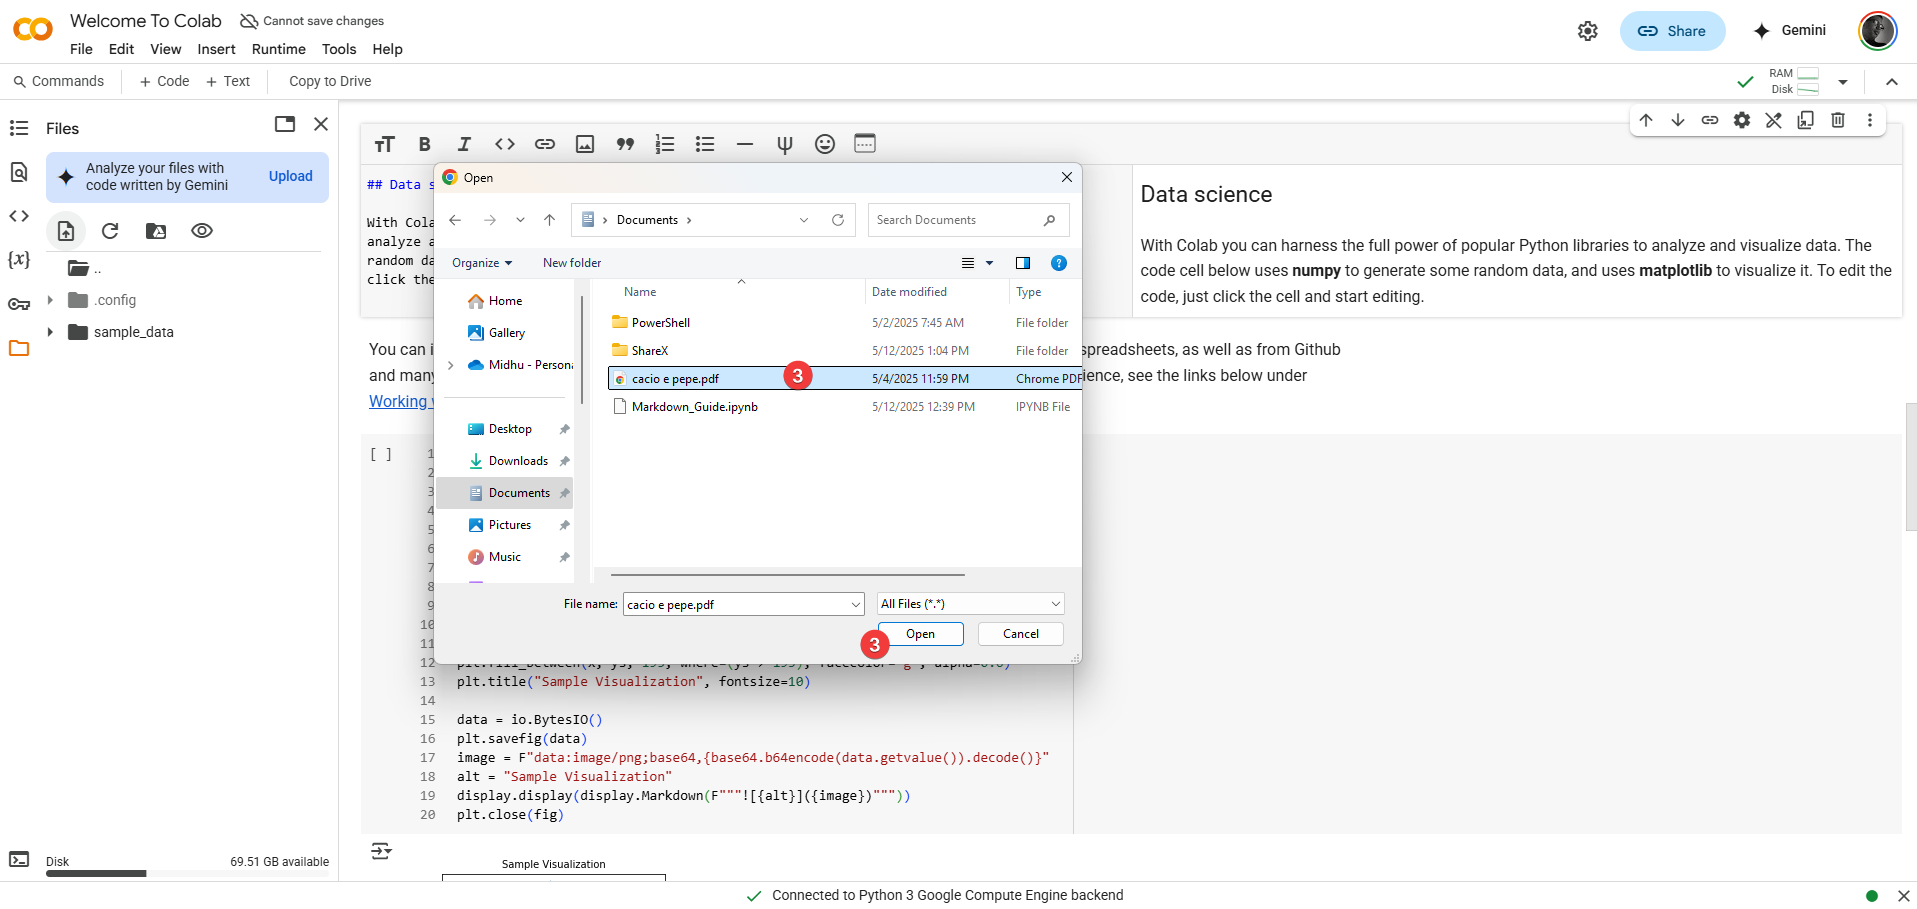Open the variables {x} sidebar icon
This screenshot has height=909, width=1917.
pyautogui.click(x=19, y=259)
